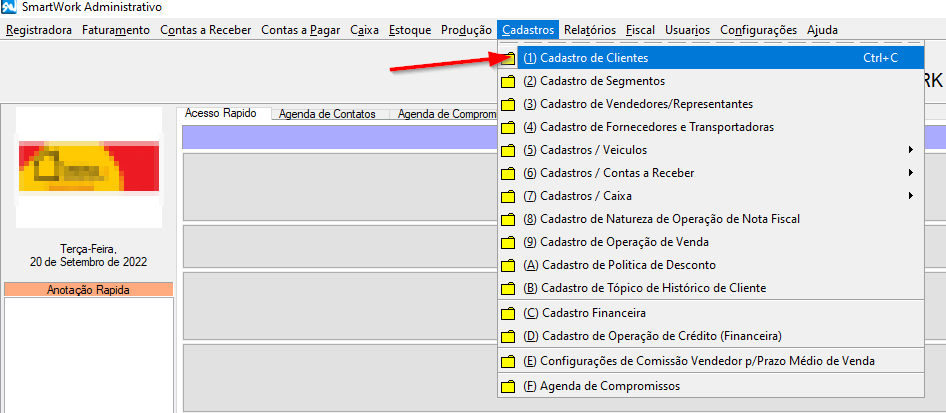Click the SmartWork app icon in title bar
This screenshot has height=413, width=946.
(x=9, y=8)
